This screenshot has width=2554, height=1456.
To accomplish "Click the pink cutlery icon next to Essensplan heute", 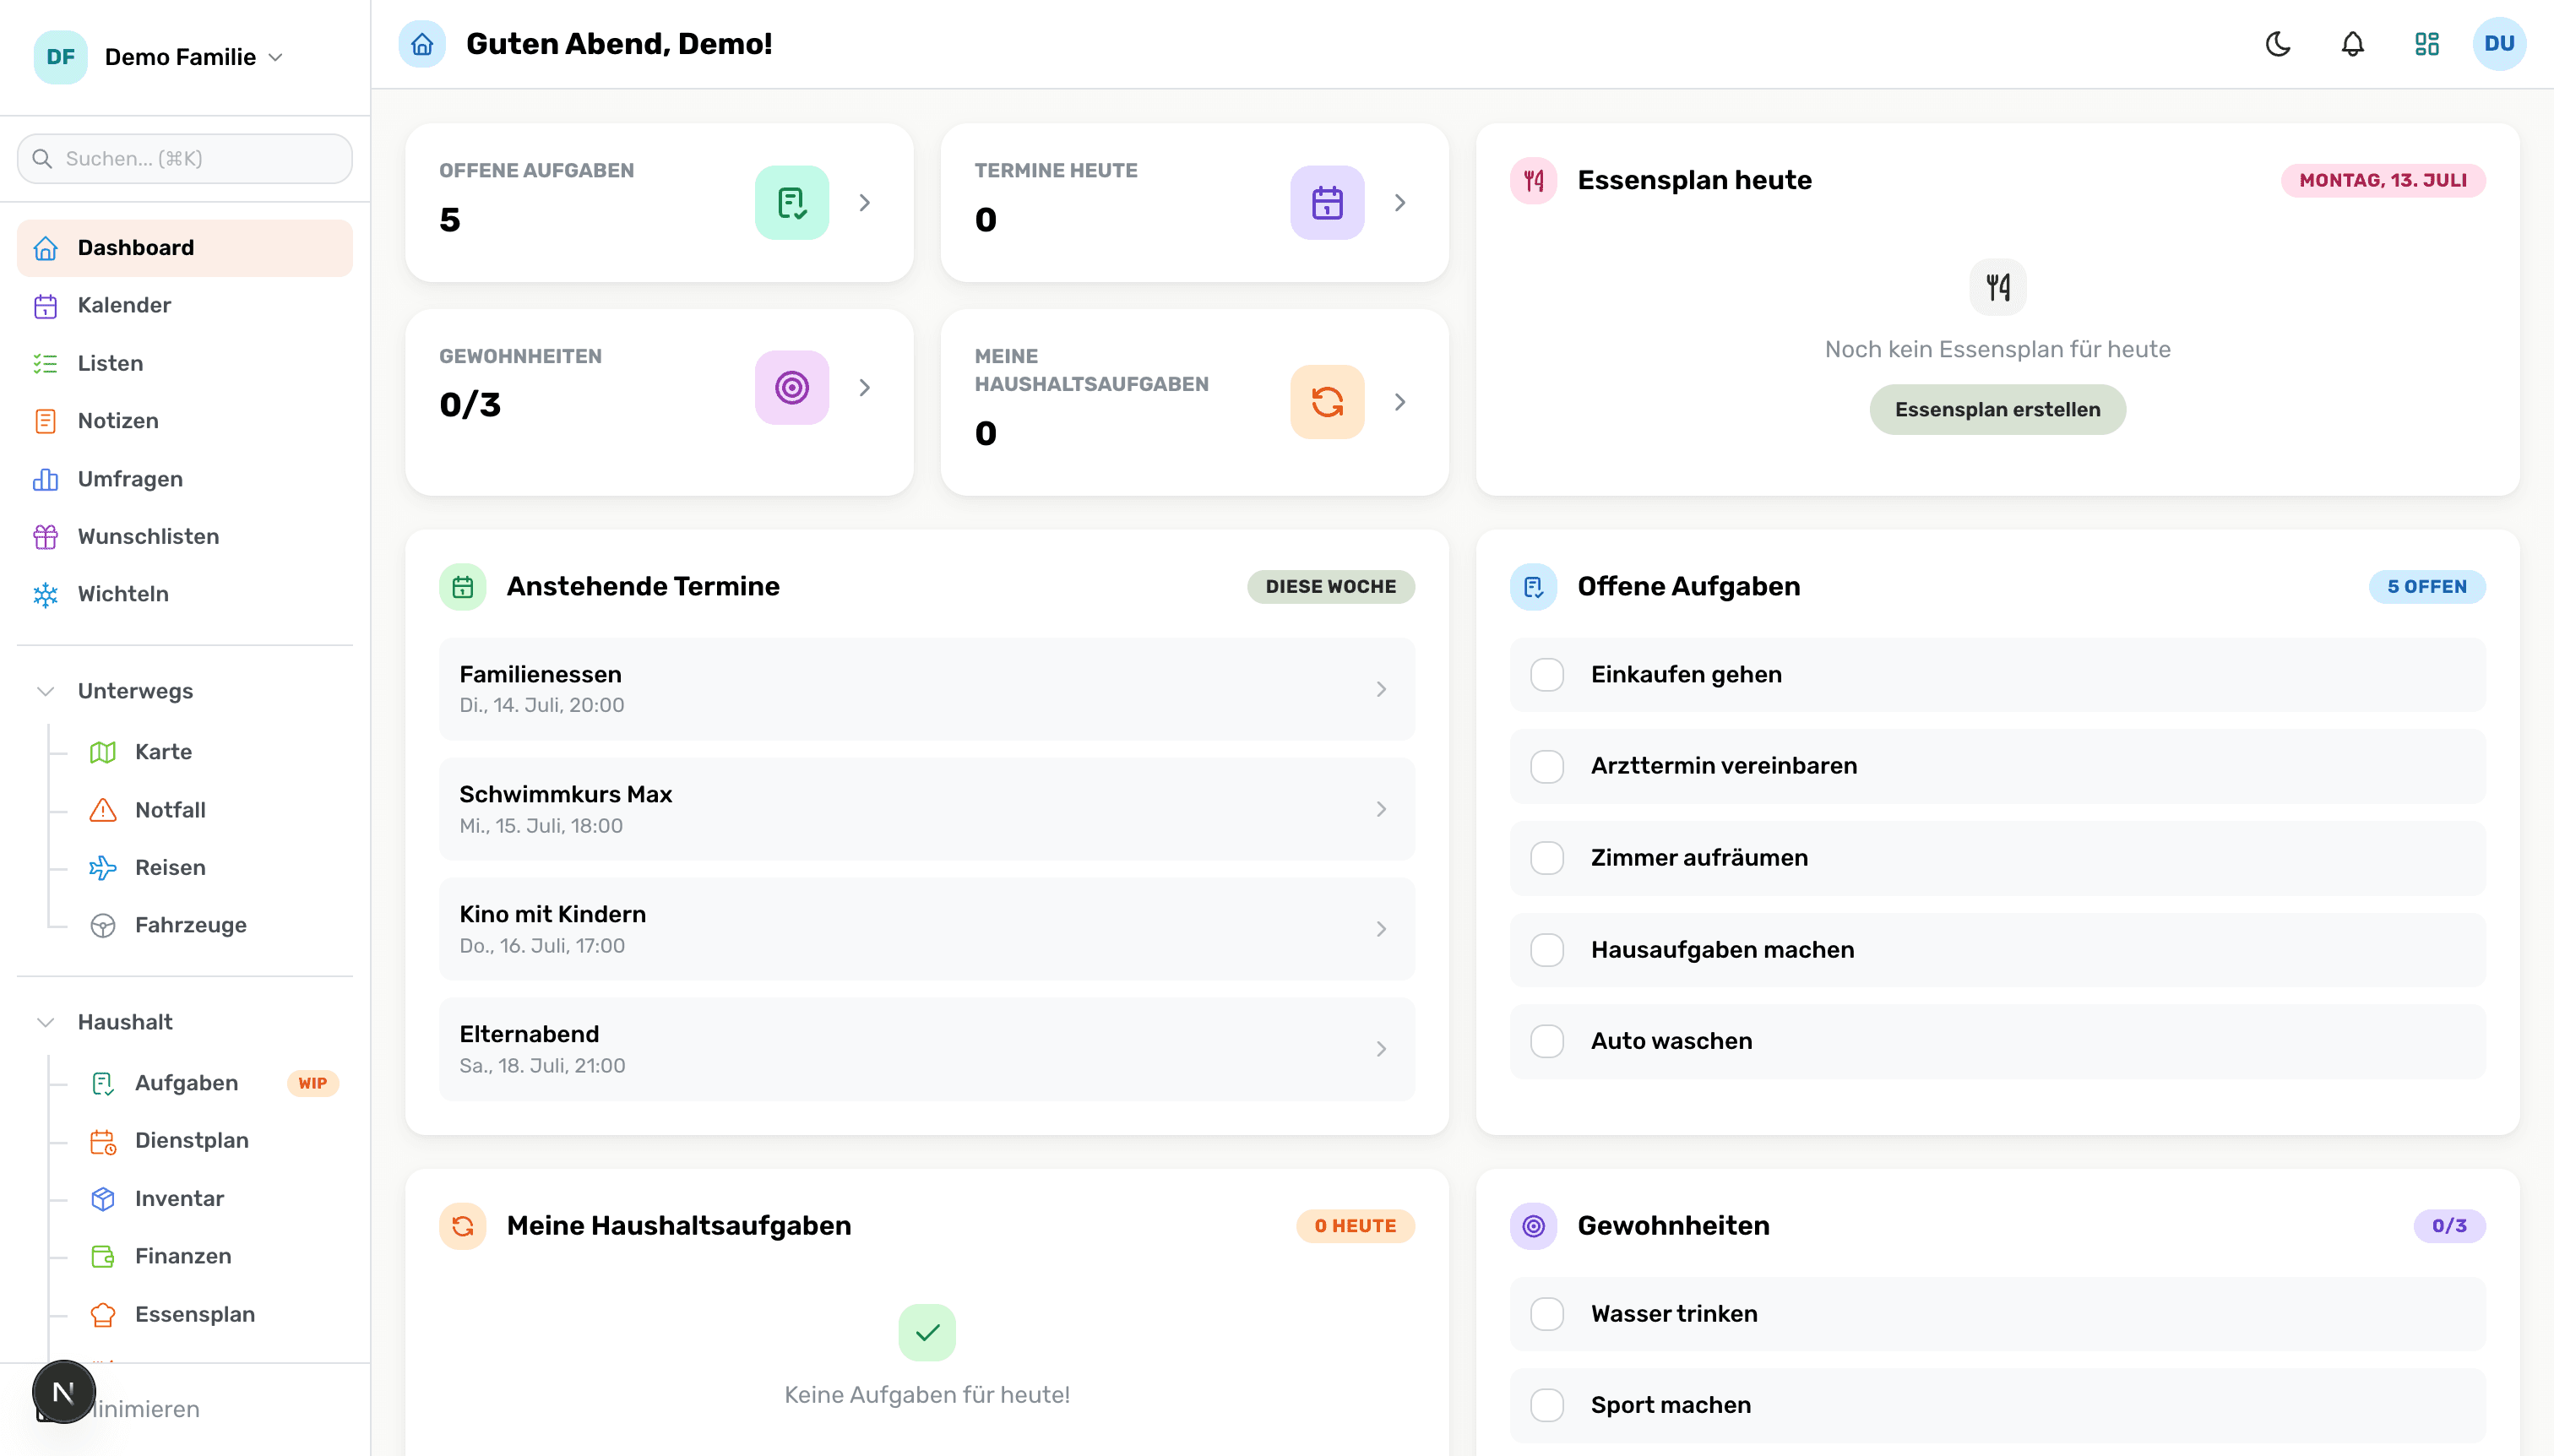I will (1533, 180).
